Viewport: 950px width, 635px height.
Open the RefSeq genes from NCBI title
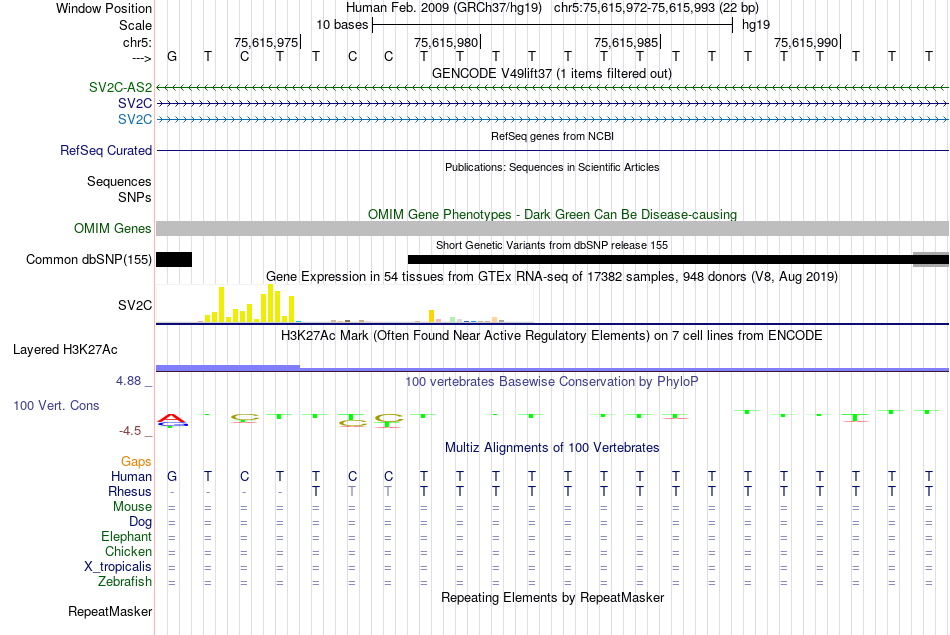(552, 136)
